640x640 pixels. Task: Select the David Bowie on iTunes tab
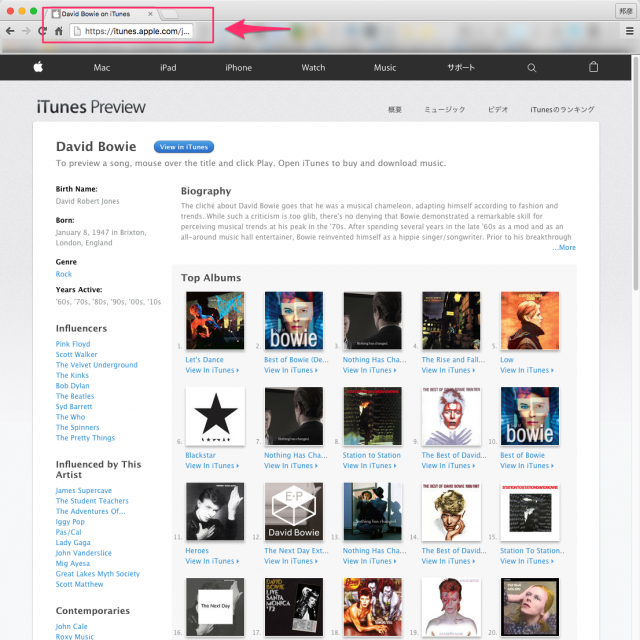(x=102, y=14)
